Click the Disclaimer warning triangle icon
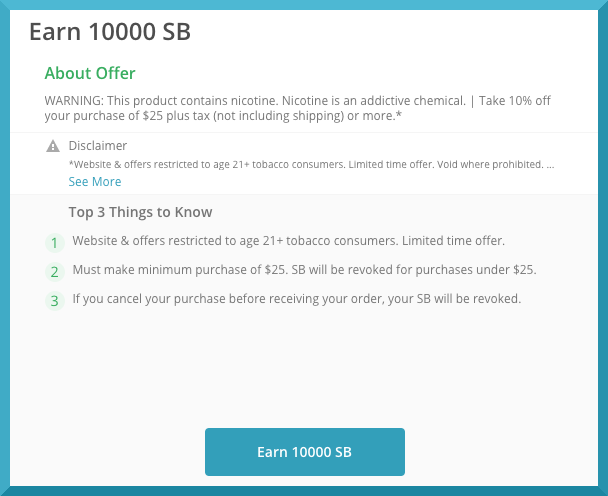Screen dimensions: 608x496 [53, 146]
